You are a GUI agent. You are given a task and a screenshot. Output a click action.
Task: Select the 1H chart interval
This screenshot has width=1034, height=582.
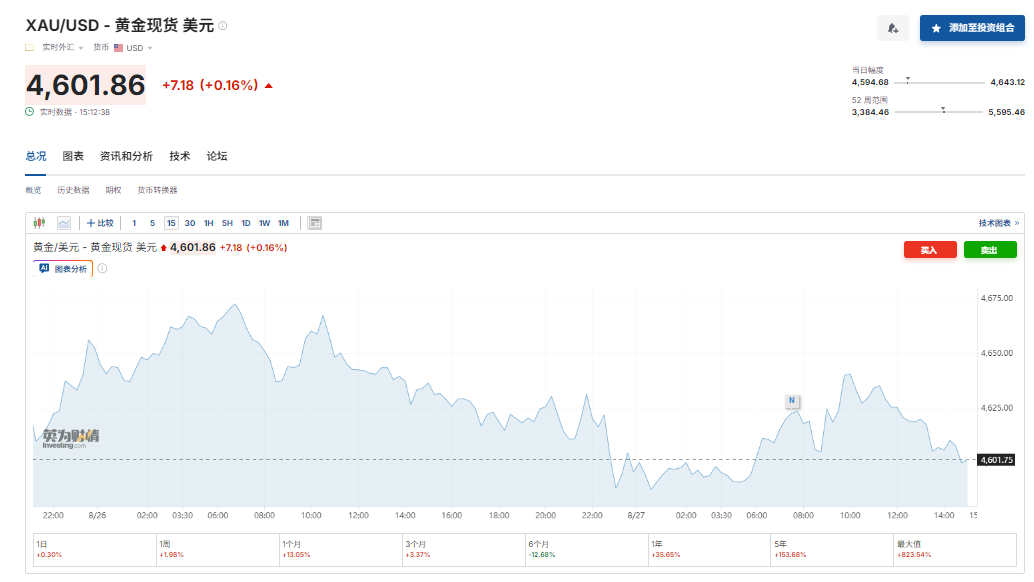tap(208, 223)
